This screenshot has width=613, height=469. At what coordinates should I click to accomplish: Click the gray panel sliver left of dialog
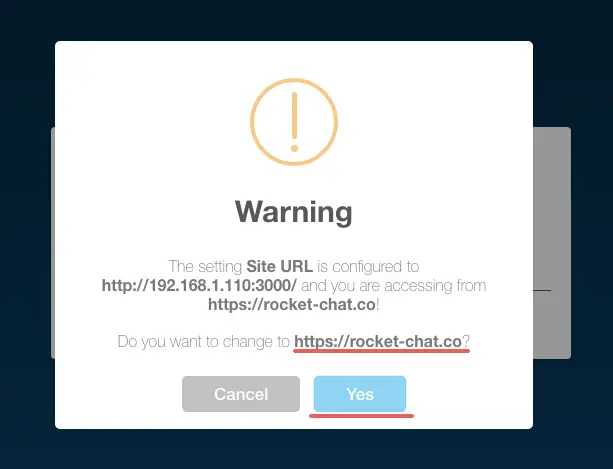click(x=53, y=242)
